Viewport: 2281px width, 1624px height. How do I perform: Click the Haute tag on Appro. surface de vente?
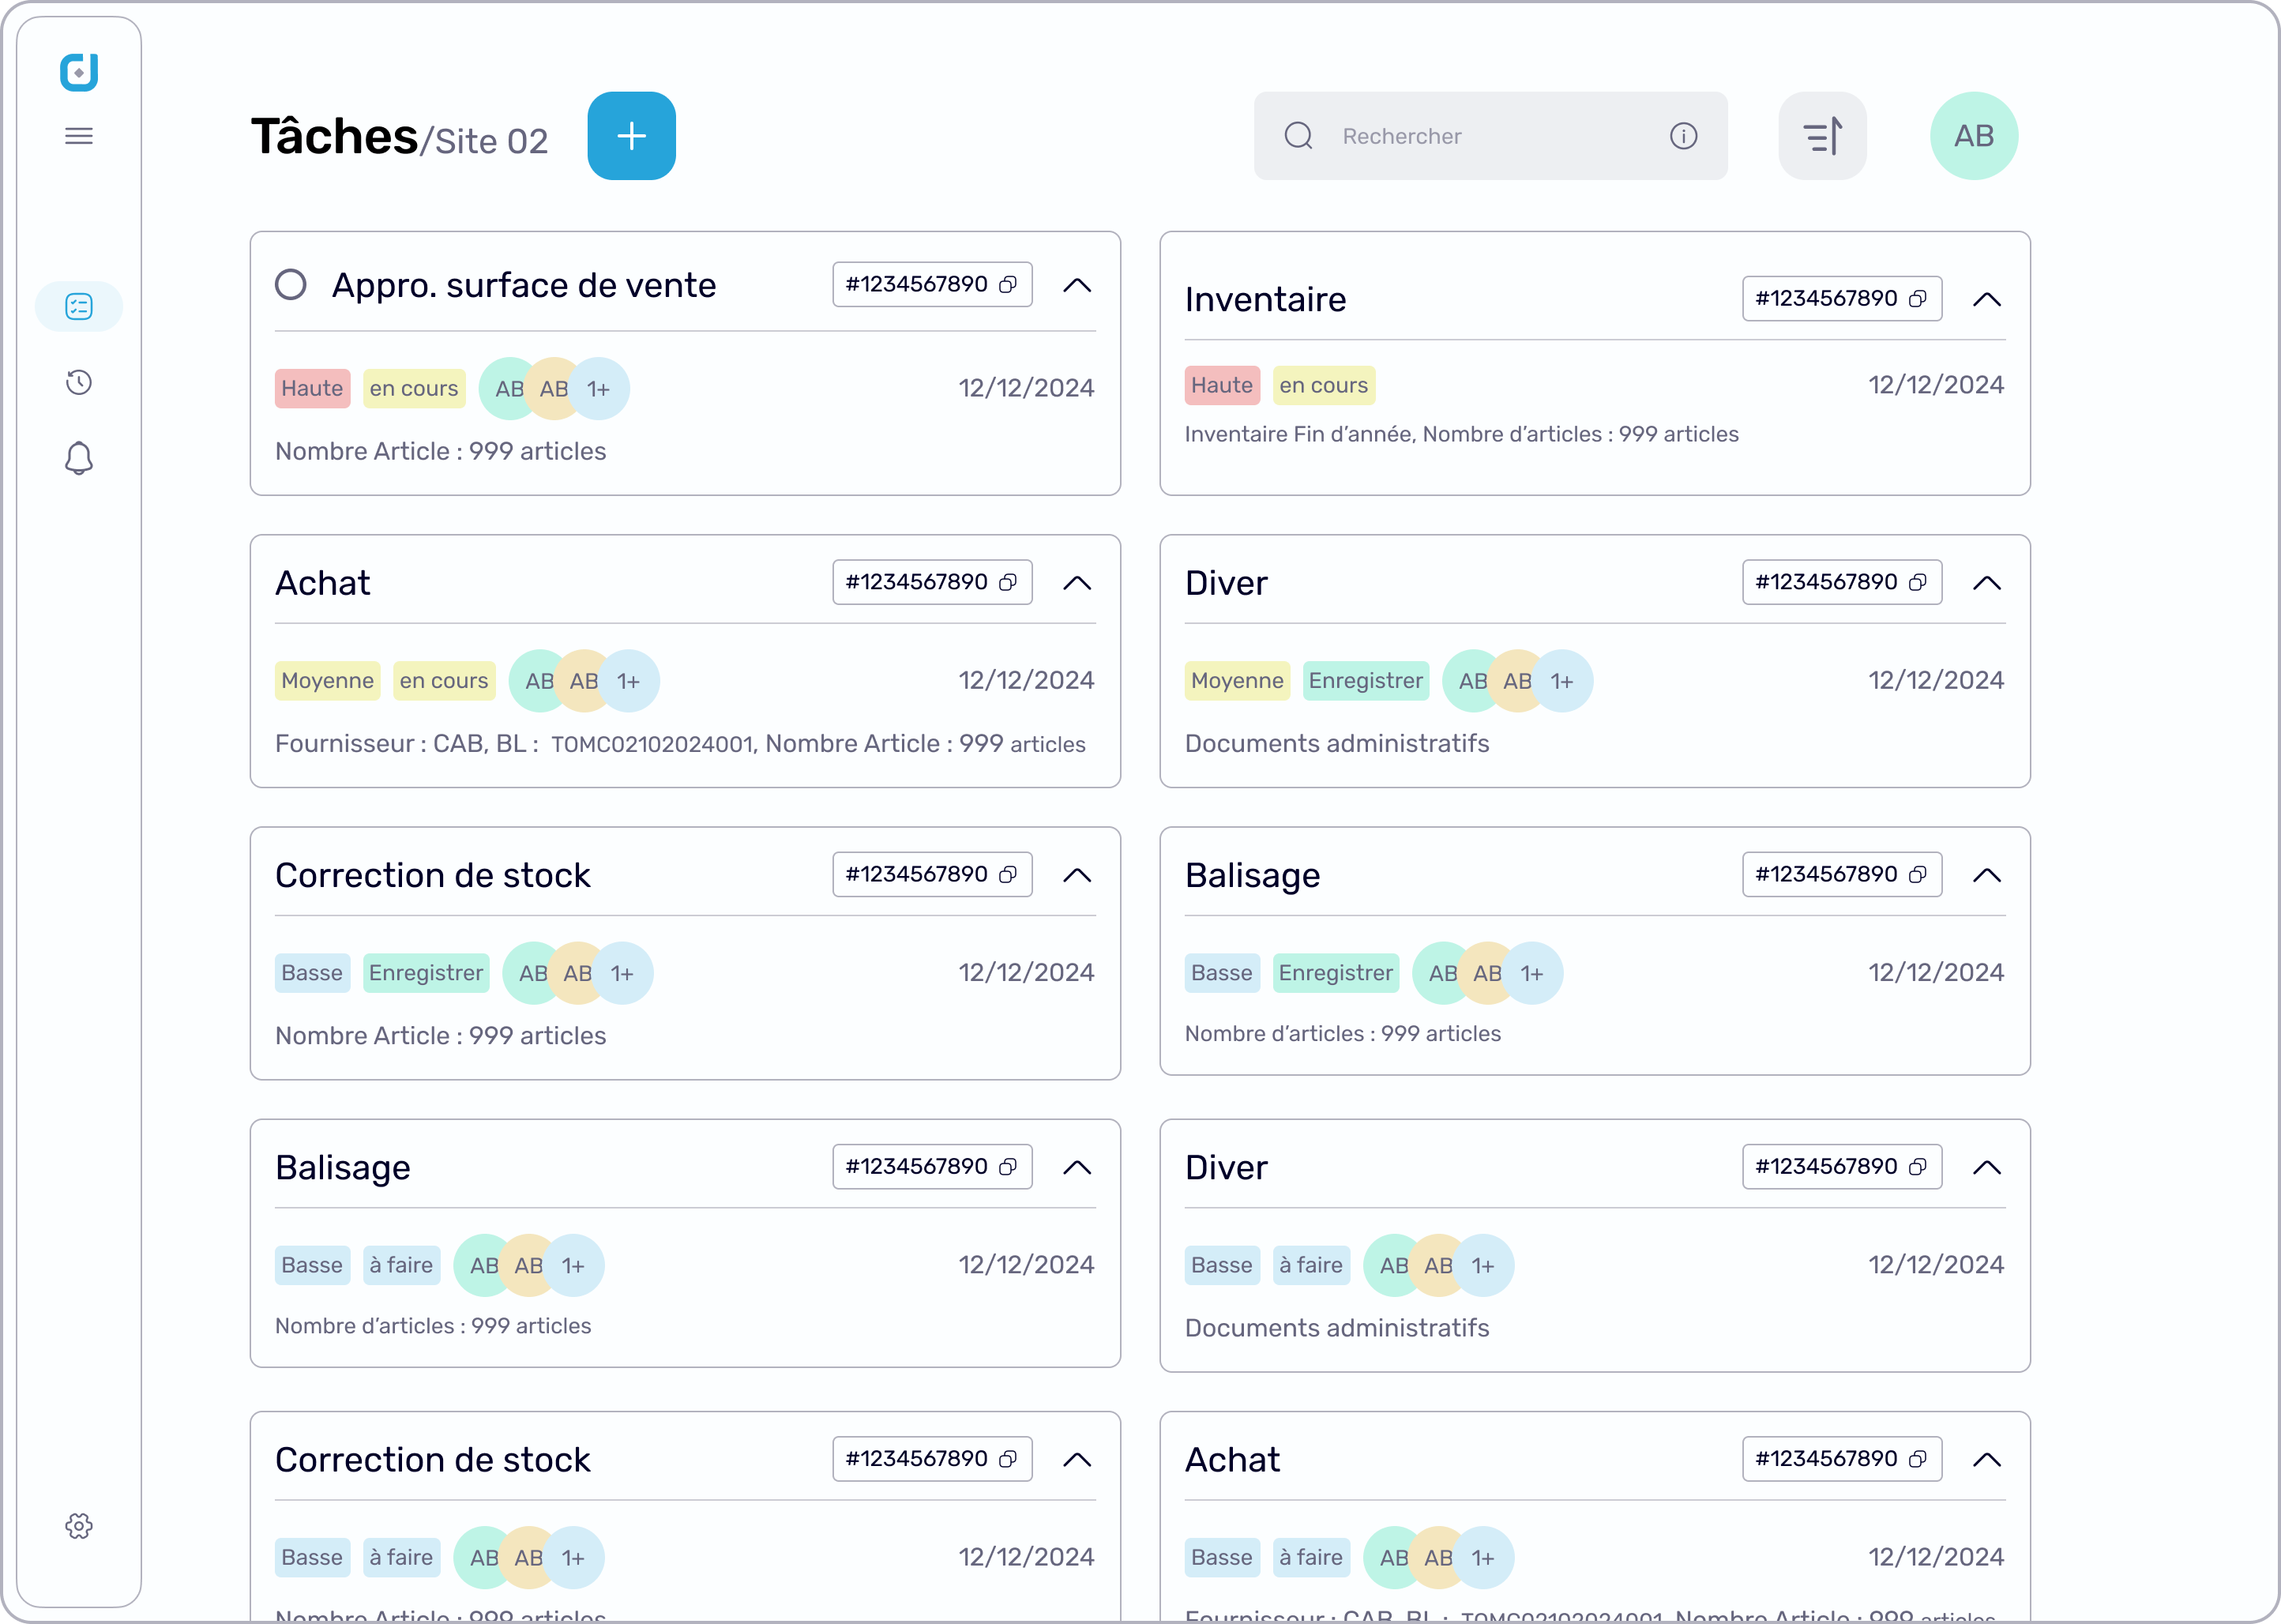point(312,388)
